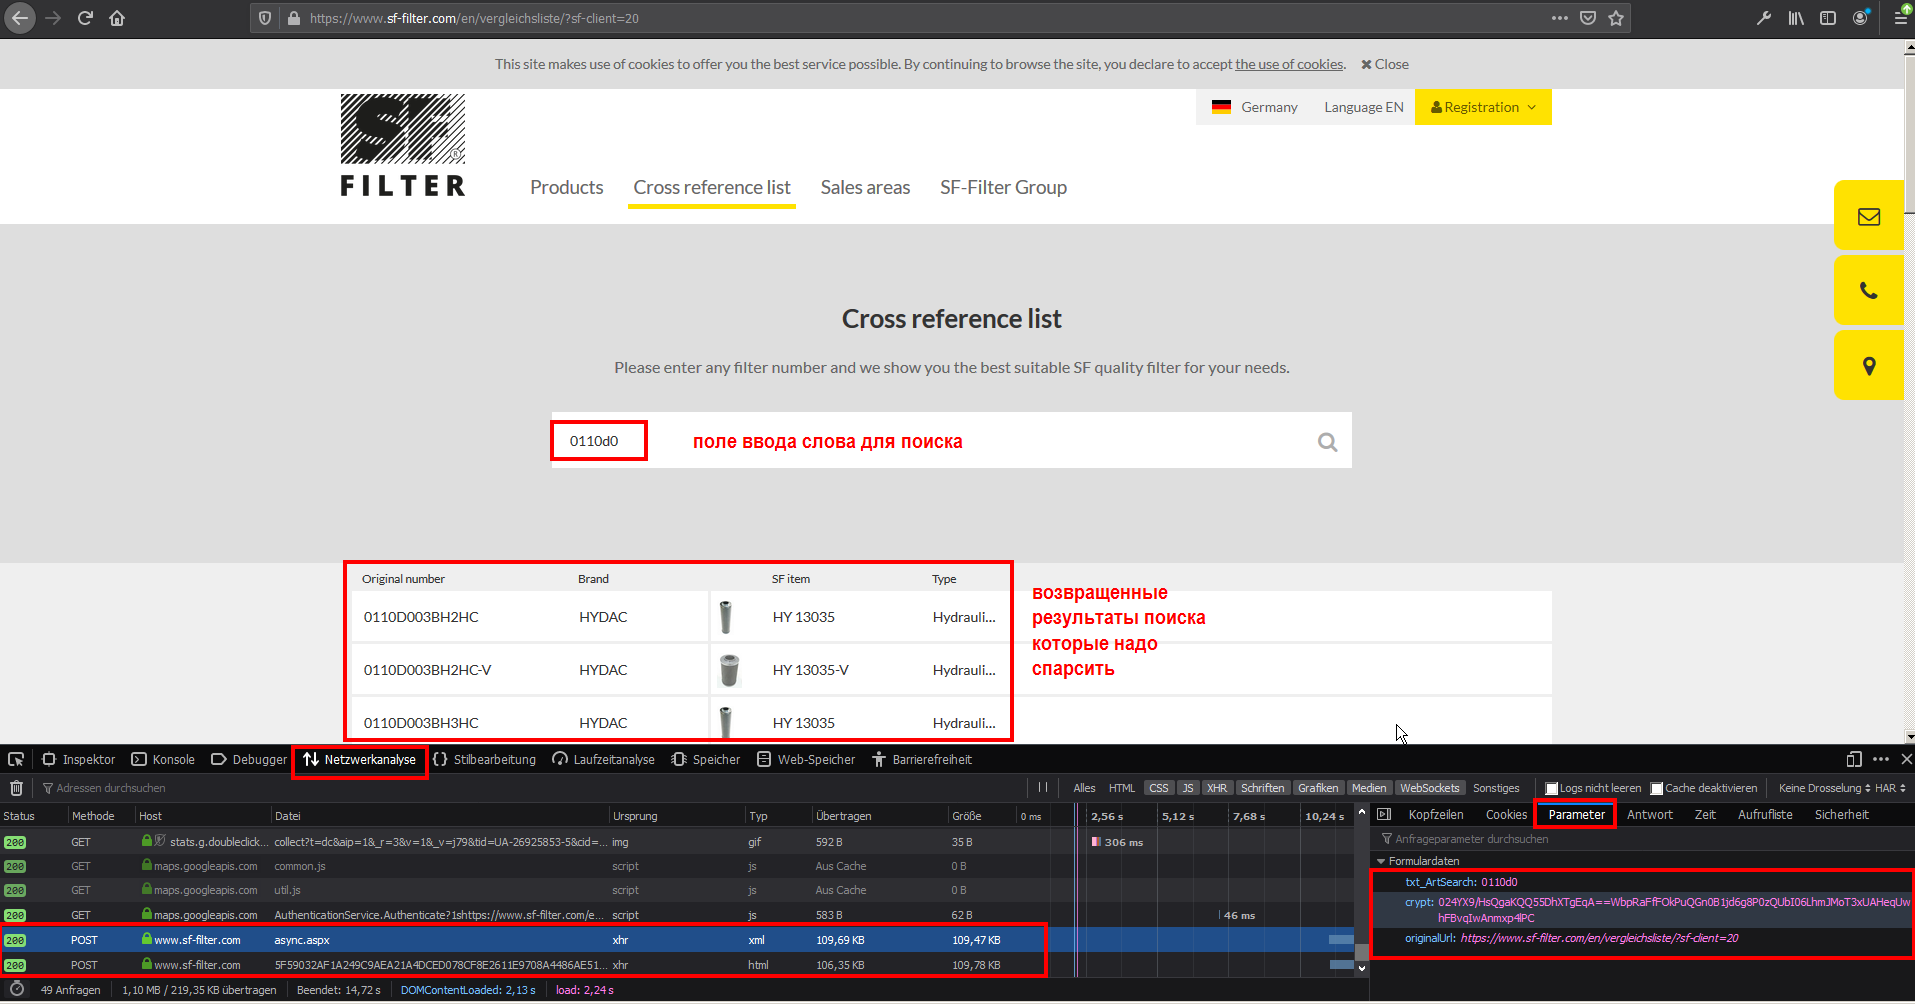1915x1004 pixels.
Task: Collapse the Formulardaten section
Action: 1381,861
